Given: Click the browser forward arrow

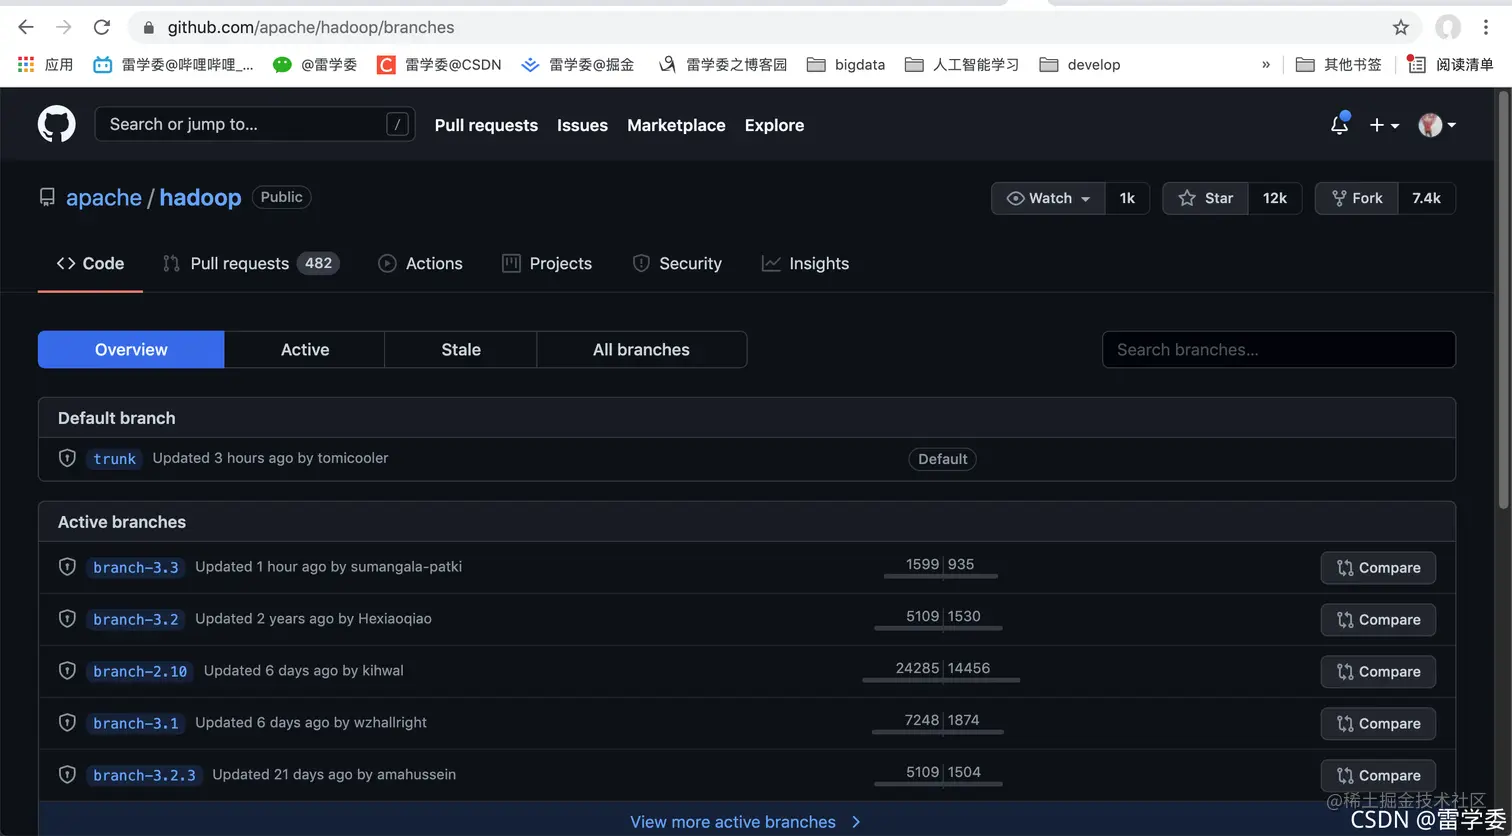Looking at the screenshot, I should tap(64, 27).
